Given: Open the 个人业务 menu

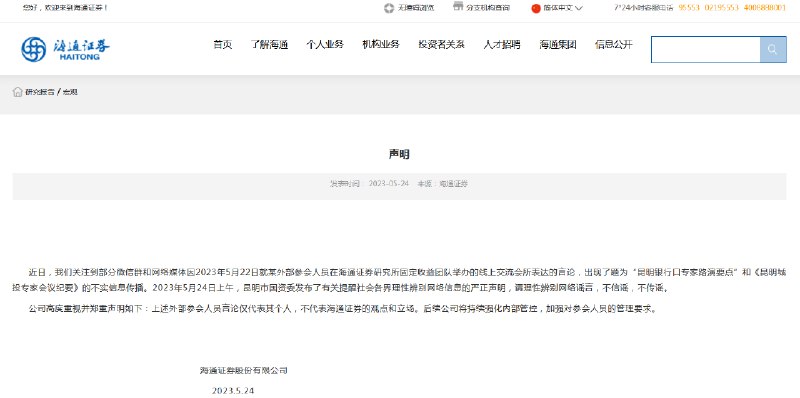Looking at the screenshot, I should (325, 44).
